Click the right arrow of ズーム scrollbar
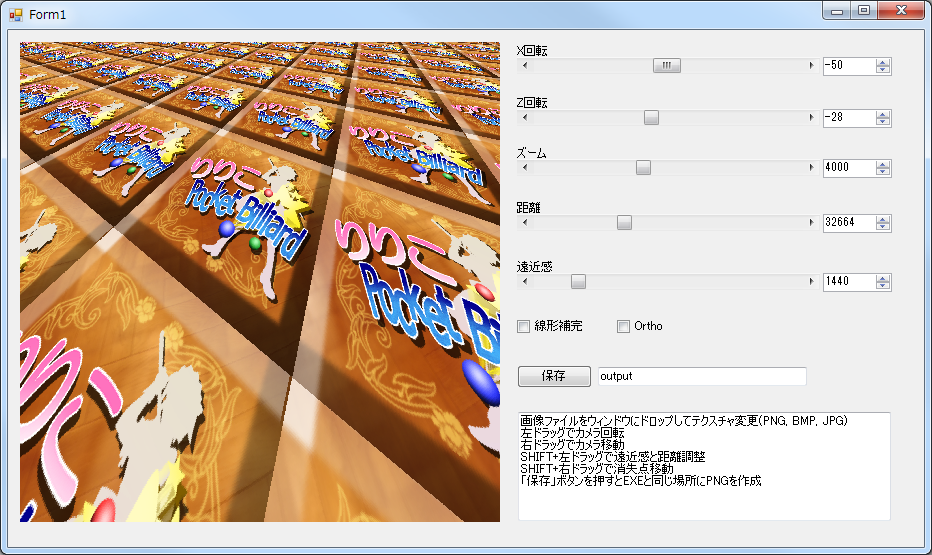This screenshot has width=932, height=555. pyautogui.click(x=811, y=168)
